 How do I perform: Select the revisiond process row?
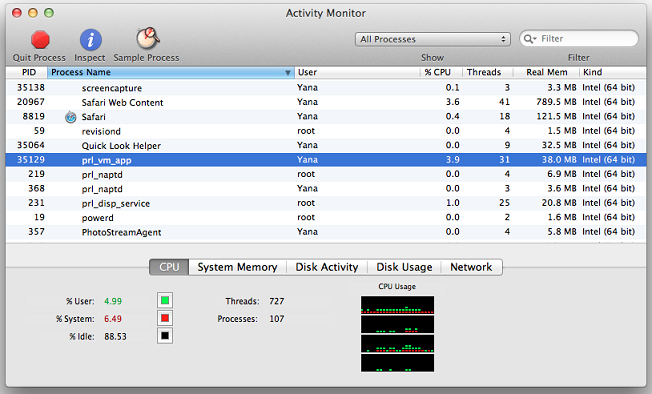(326, 131)
